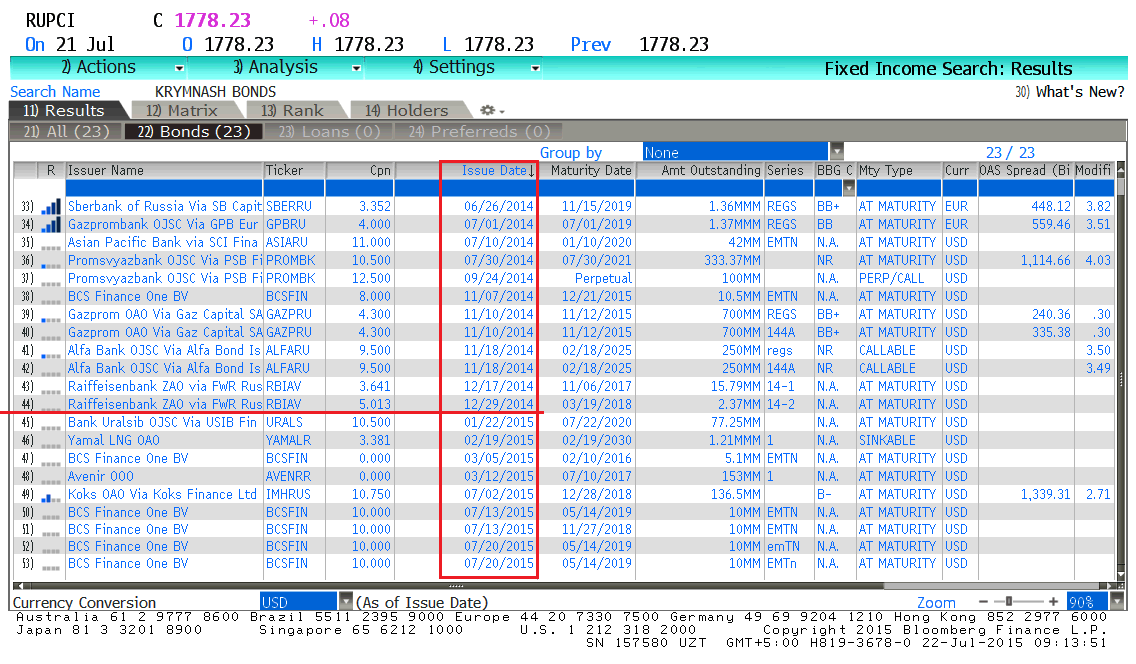This screenshot has width=1136, height=664.
Task: Click the PERP/CALL maturity type cell
Action: point(891,279)
